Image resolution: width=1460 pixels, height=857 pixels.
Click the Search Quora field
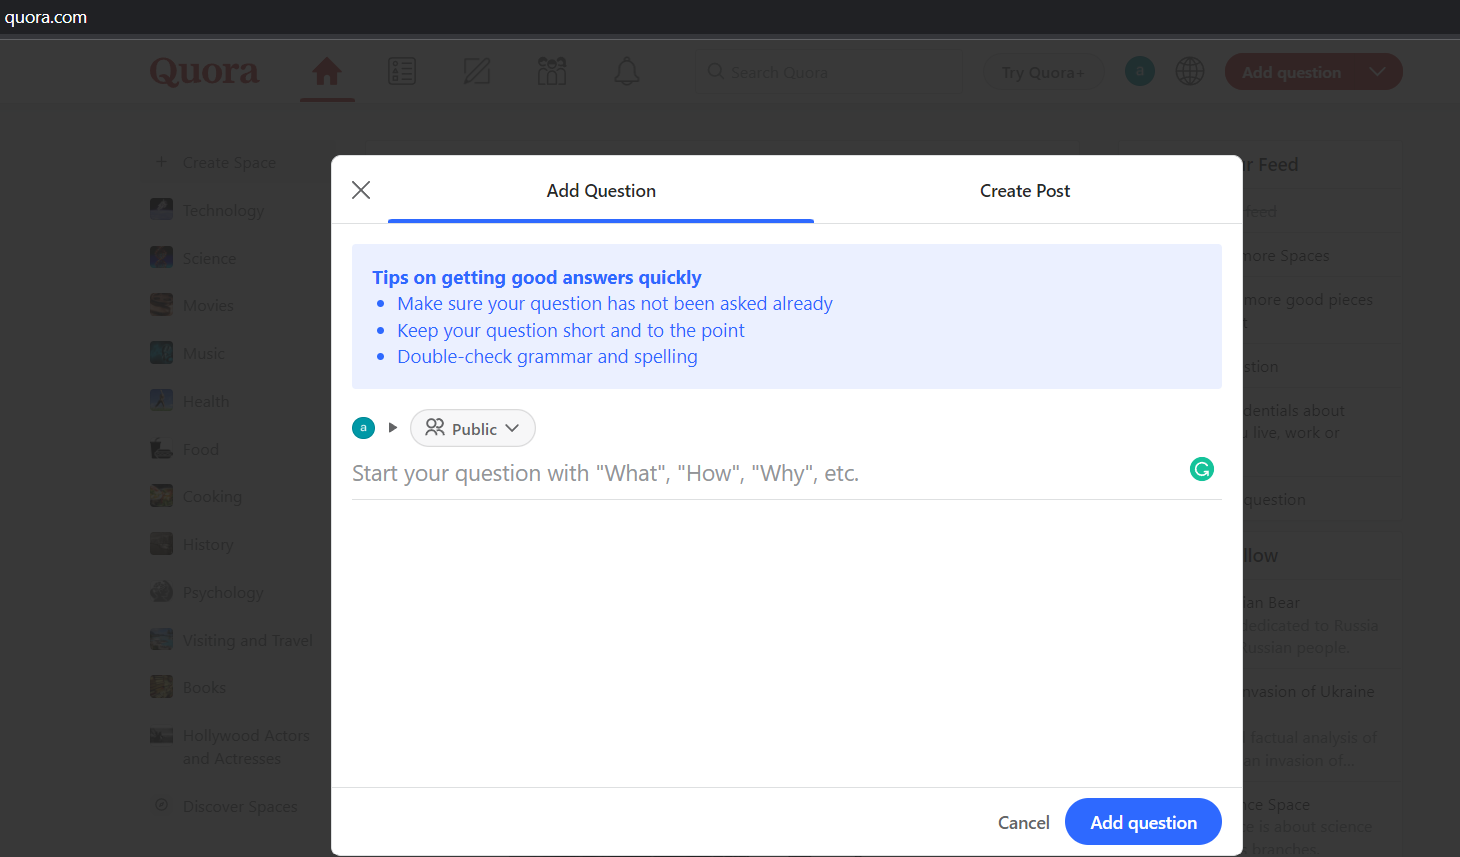828,72
